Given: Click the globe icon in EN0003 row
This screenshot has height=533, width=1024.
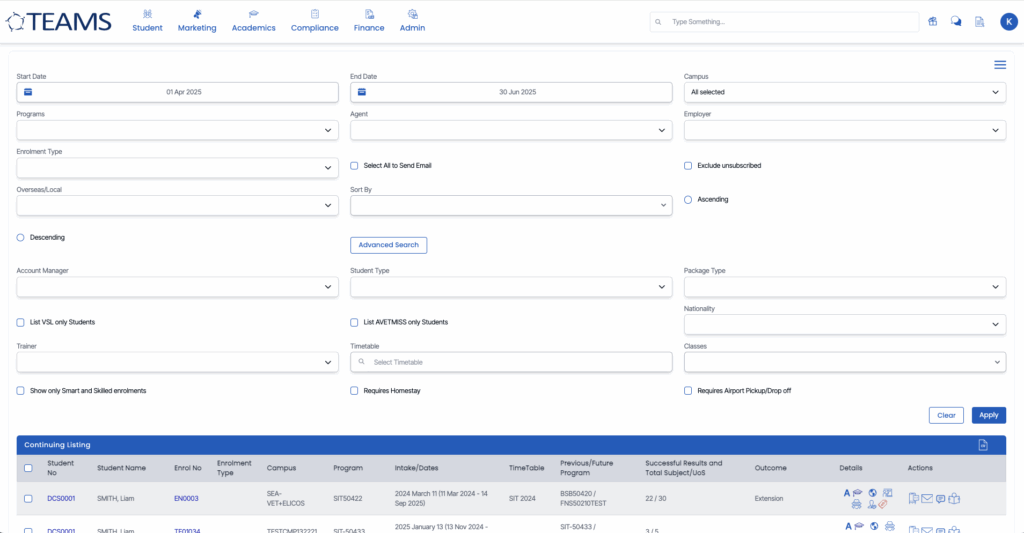Looking at the screenshot, I should [872, 493].
